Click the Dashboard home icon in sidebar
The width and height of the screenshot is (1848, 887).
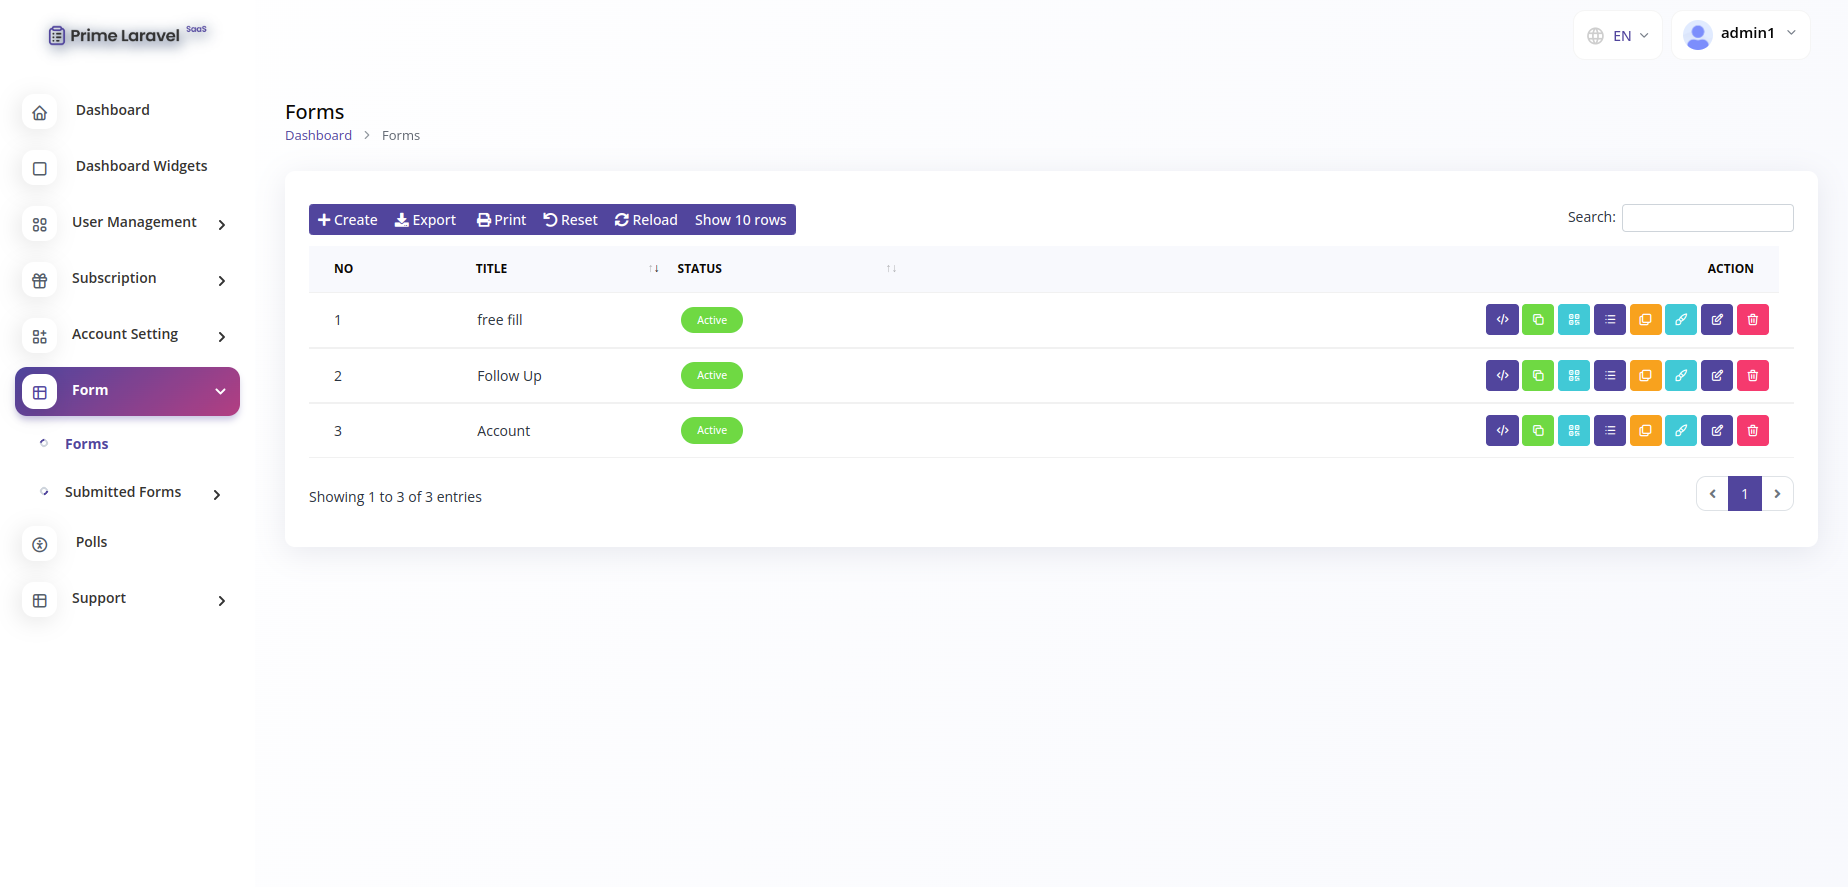[x=40, y=113]
